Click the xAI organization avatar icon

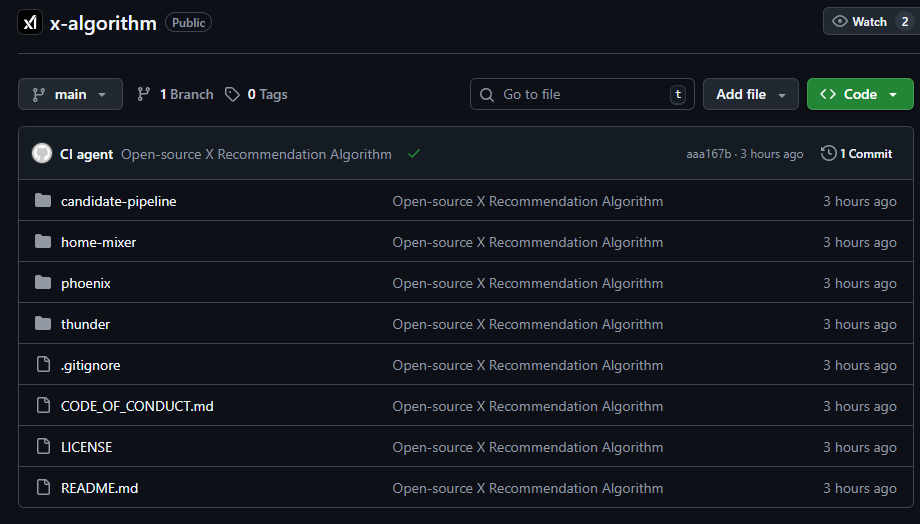(x=30, y=22)
